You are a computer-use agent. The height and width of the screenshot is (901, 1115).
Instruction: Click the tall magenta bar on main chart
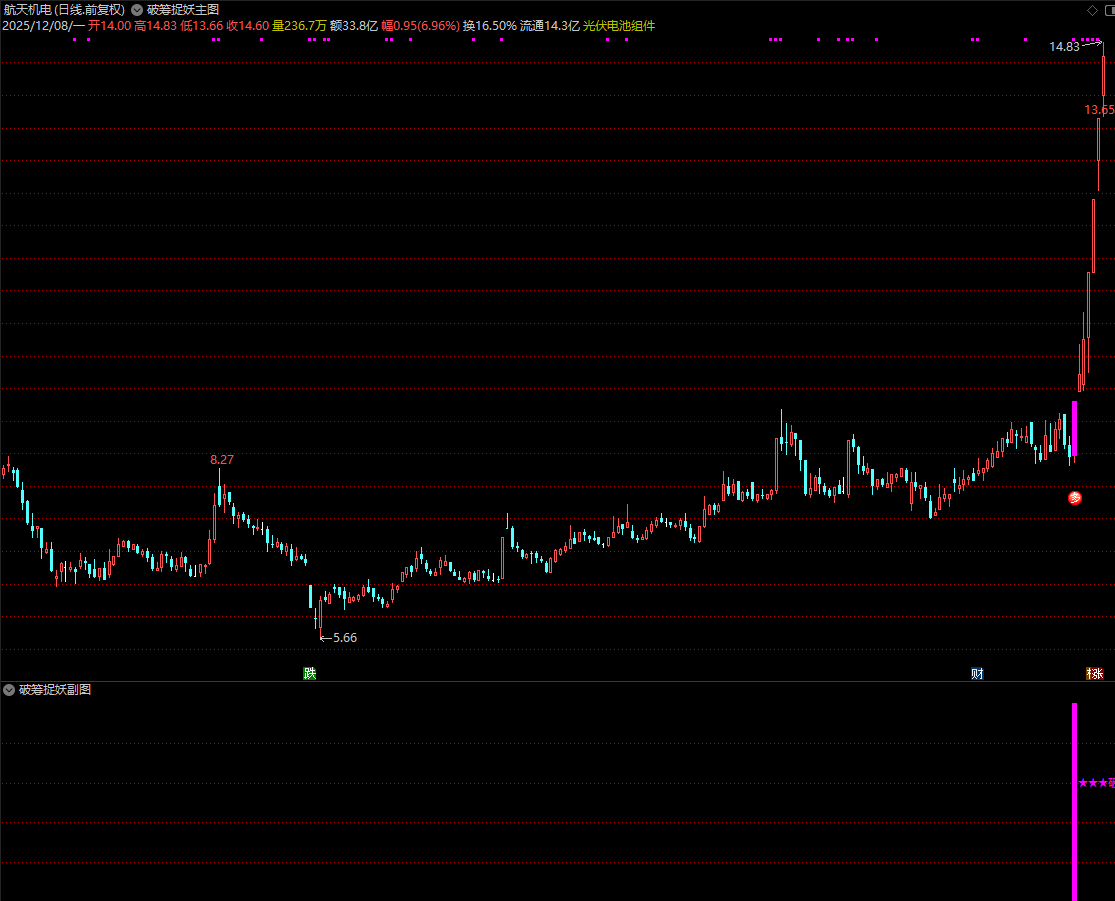(1075, 428)
